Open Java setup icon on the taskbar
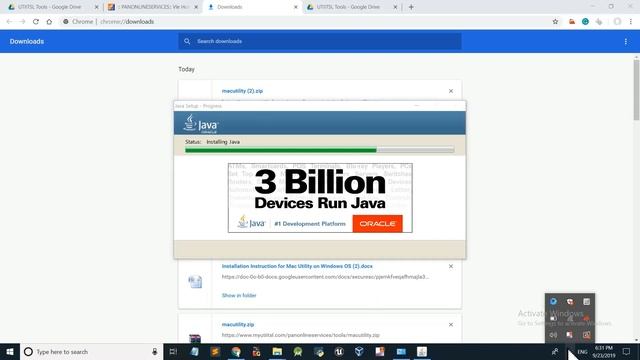The width and height of the screenshot is (640, 360). pyautogui.click(x=422, y=352)
